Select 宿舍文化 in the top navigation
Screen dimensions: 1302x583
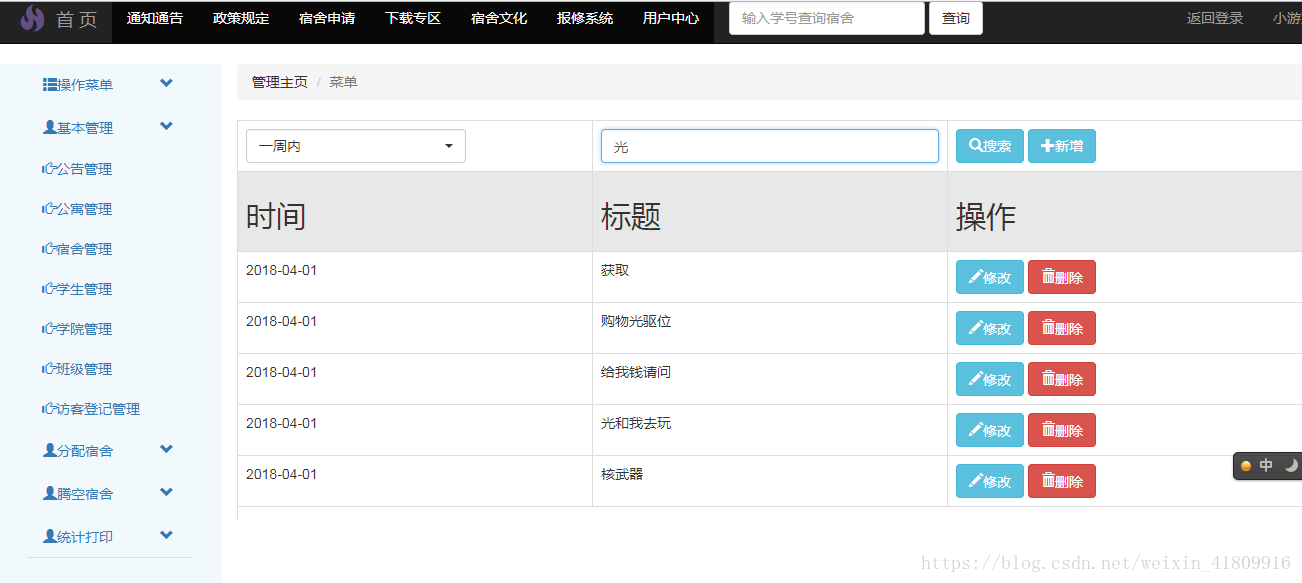499,18
